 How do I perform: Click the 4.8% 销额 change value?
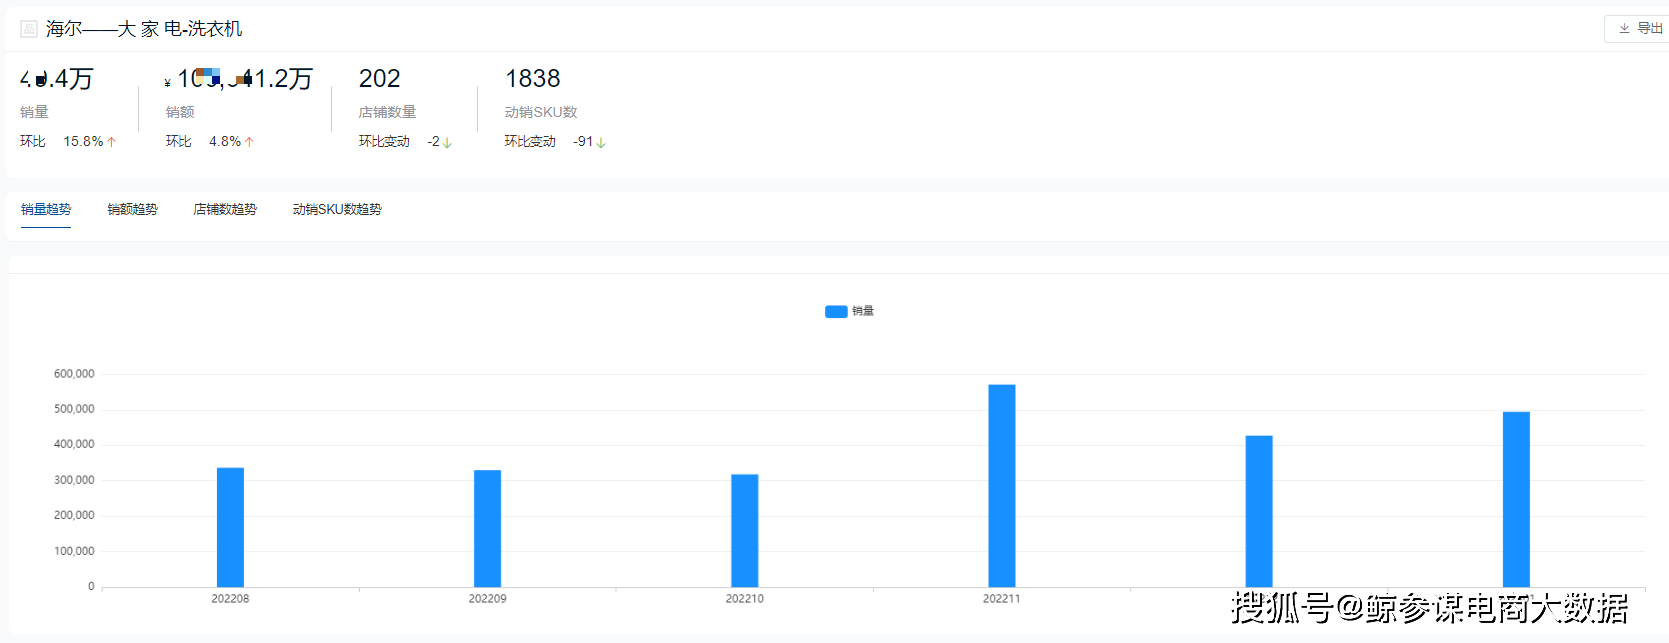225,142
